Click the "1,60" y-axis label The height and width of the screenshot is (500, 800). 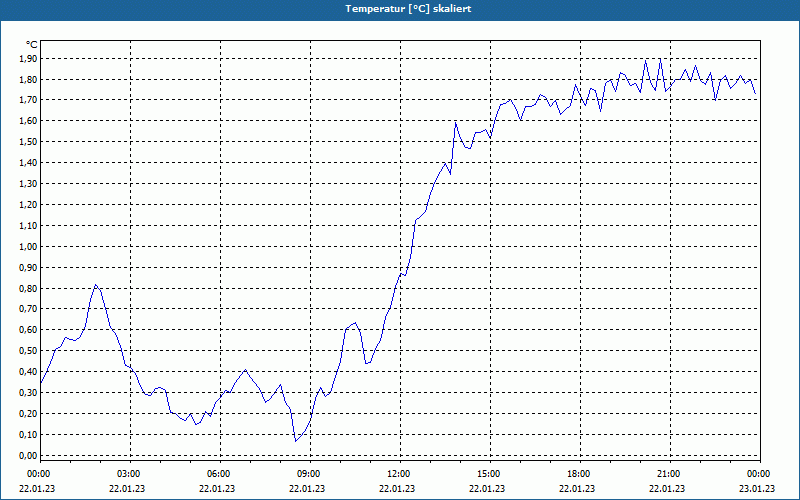coord(30,121)
